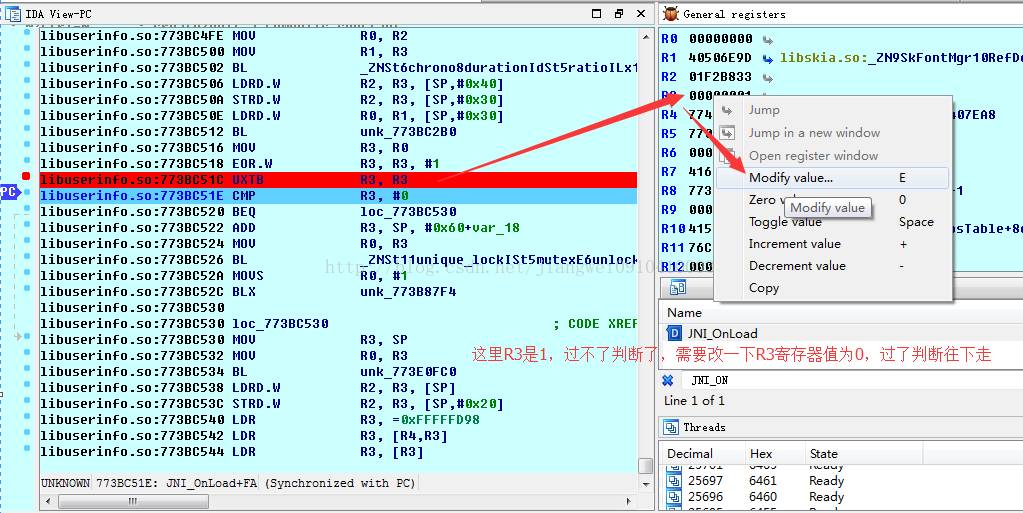This screenshot has width=1023, height=513.
Task: Choose Increment value from the context menu
Action: pos(832,244)
